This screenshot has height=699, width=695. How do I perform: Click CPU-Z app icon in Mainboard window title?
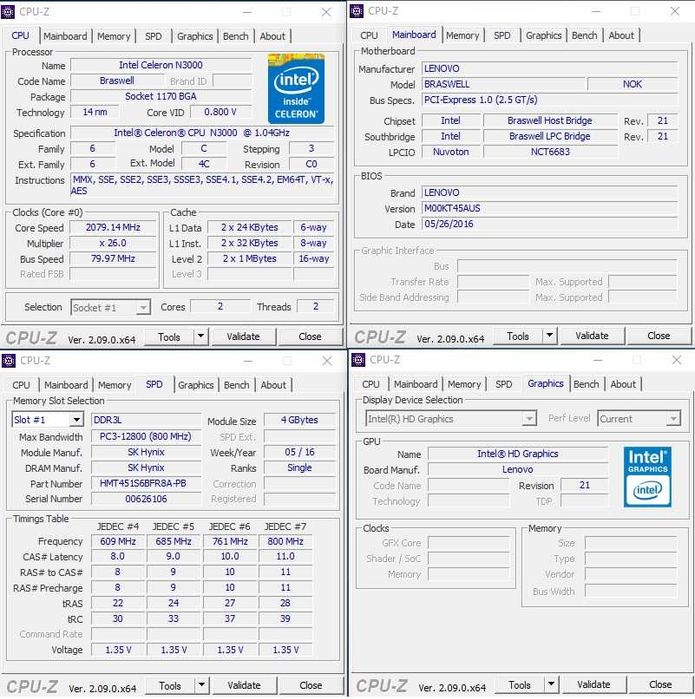click(x=357, y=11)
